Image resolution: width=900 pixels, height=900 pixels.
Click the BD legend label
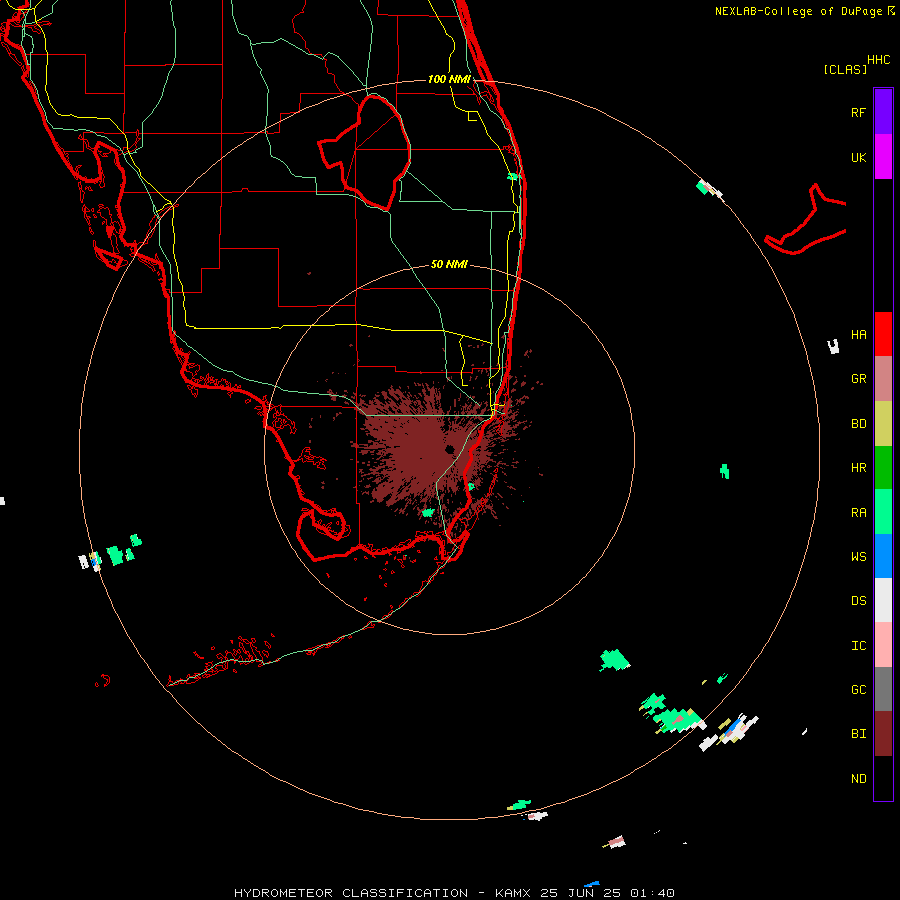[858, 424]
